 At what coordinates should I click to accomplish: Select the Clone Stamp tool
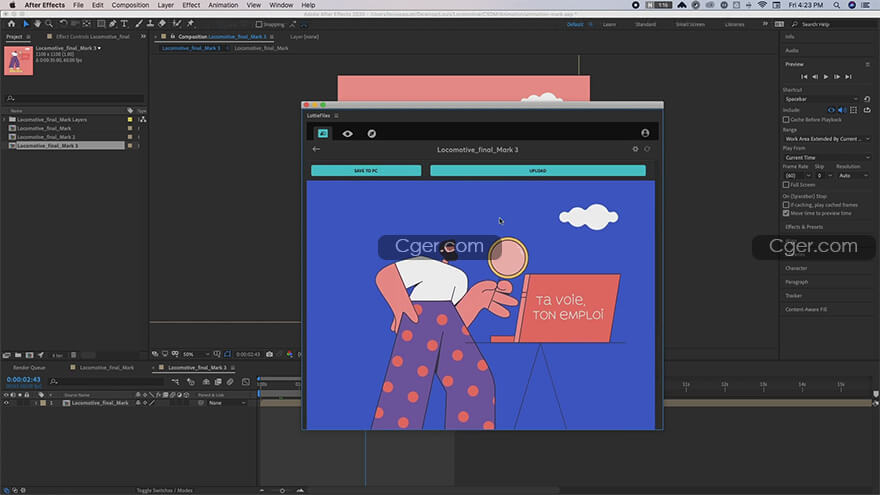point(150,24)
